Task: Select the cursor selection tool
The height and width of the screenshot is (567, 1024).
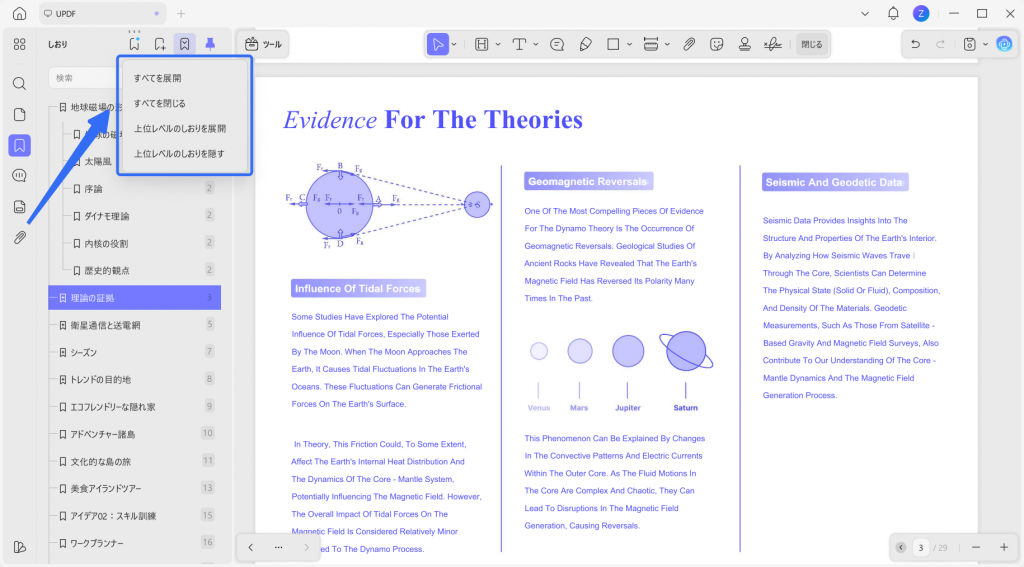Action: tap(438, 44)
